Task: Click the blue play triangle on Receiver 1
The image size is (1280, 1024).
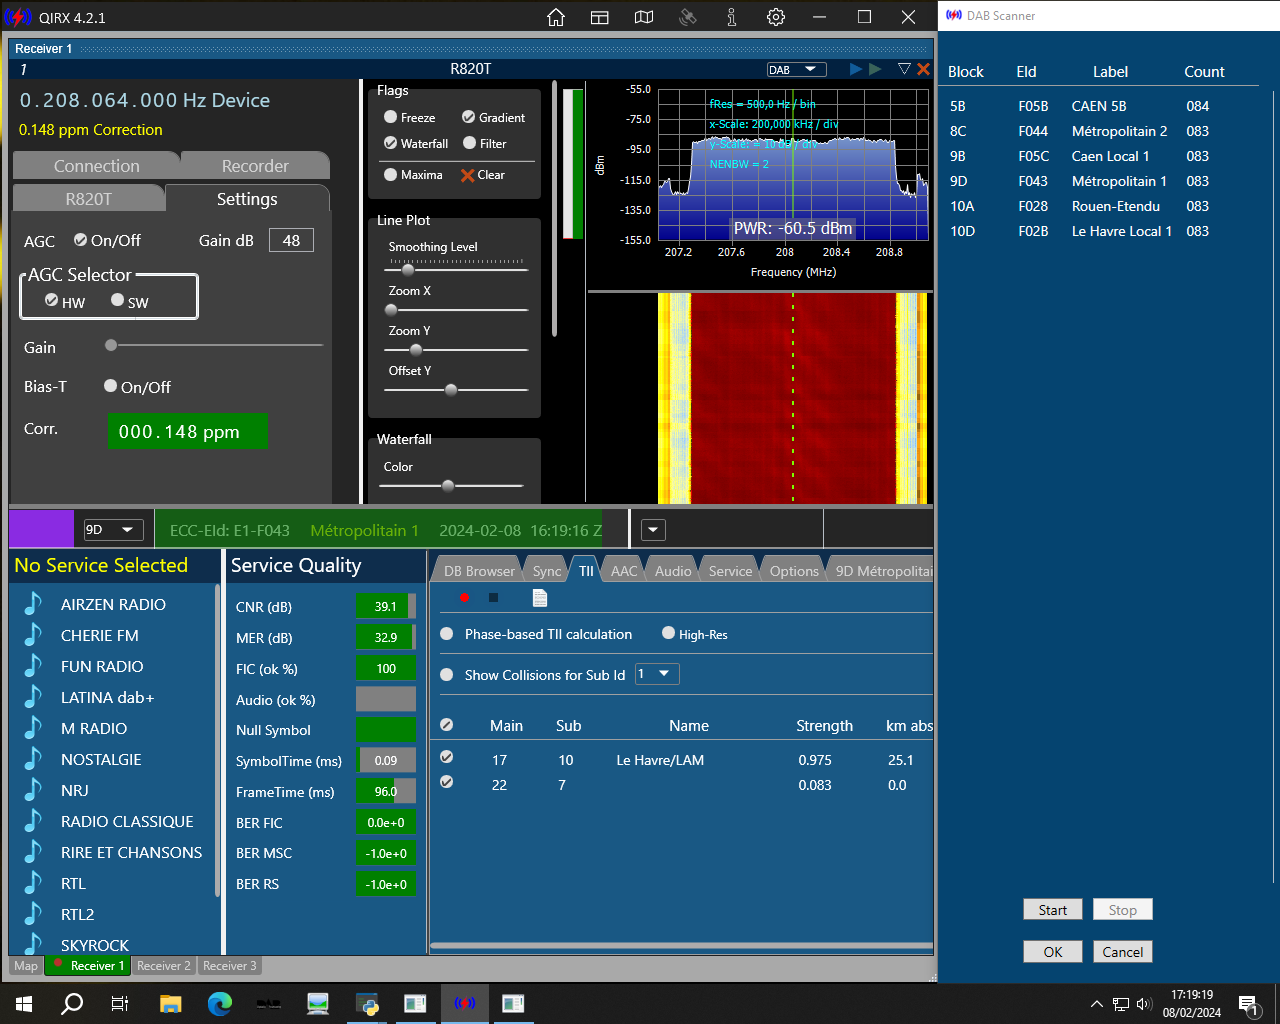Action: point(855,69)
